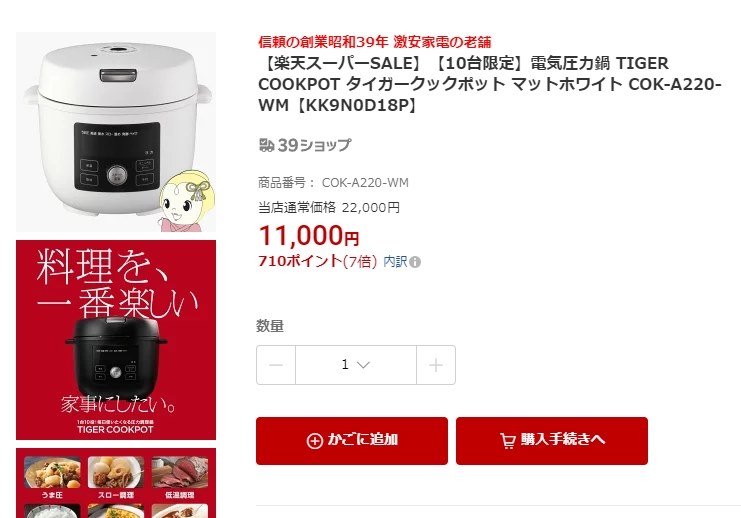The width and height of the screenshot is (741, 518).
Task: Click the 11,000円 sale price
Action: [x=309, y=235]
